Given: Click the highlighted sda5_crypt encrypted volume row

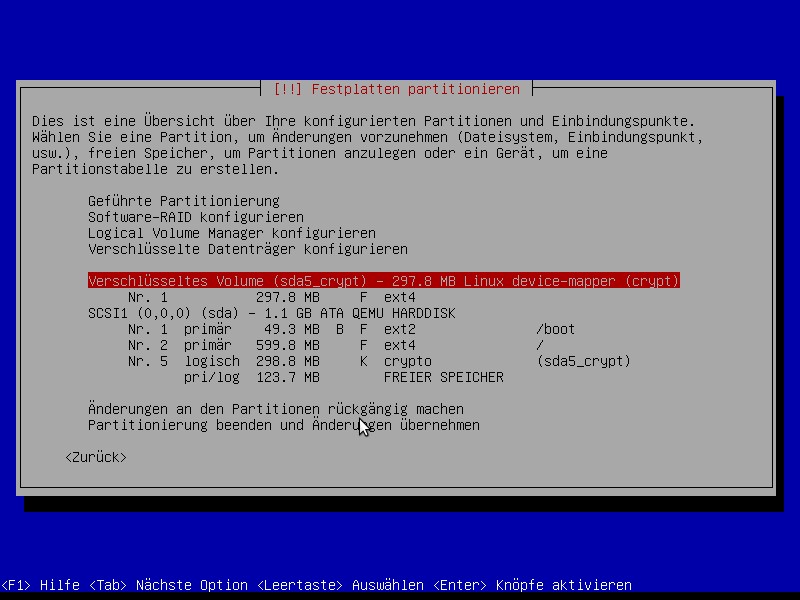Looking at the screenshot, I should [x=383, y=281].
